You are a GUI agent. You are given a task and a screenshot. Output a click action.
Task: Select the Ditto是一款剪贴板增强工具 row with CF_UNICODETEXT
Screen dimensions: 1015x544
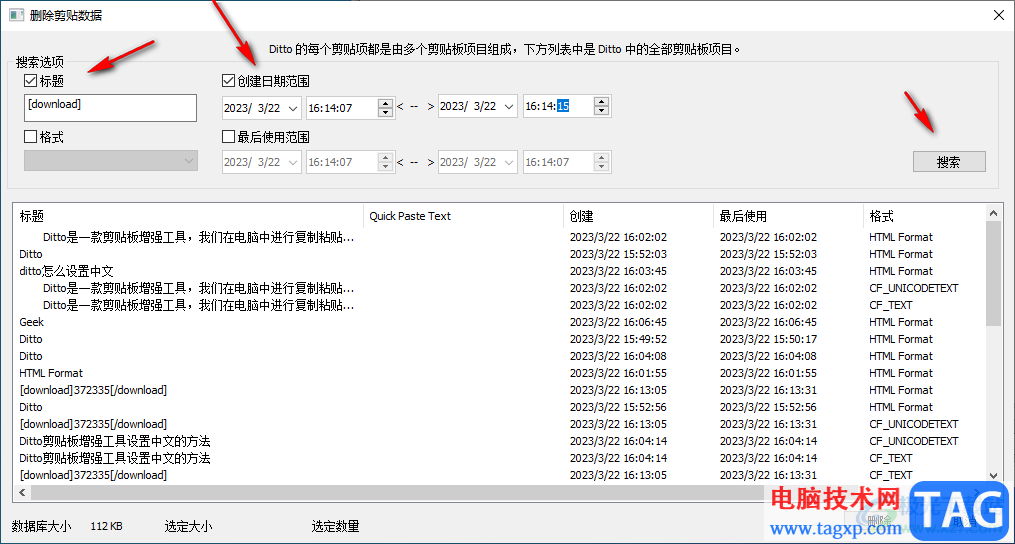pos(499,288)
